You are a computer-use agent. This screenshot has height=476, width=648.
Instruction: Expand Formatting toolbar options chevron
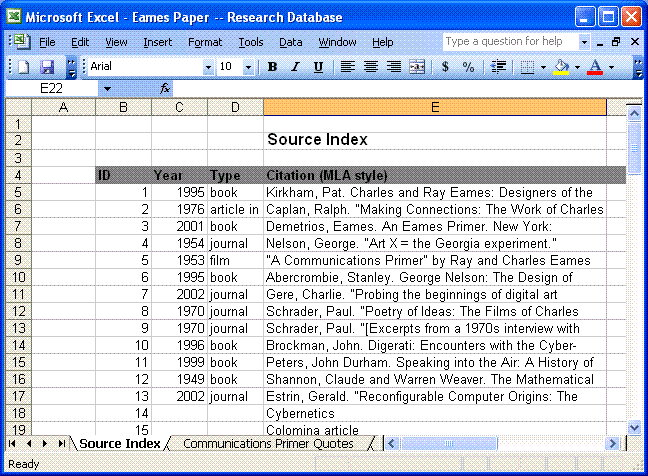[x=638, y=67]
